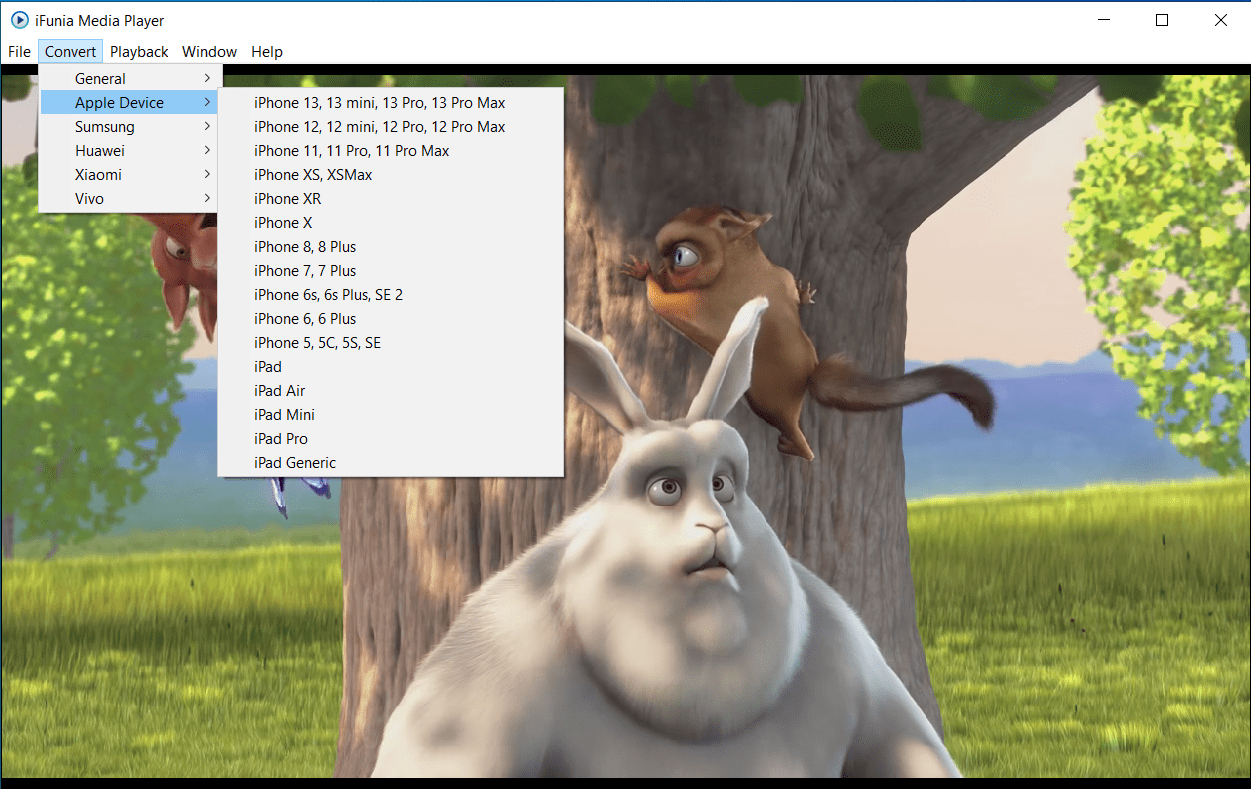The width and height of the screenshot is (1251, 789).
Task: Open the File menu
Action: pyautogui.click(x=19, y=52)
